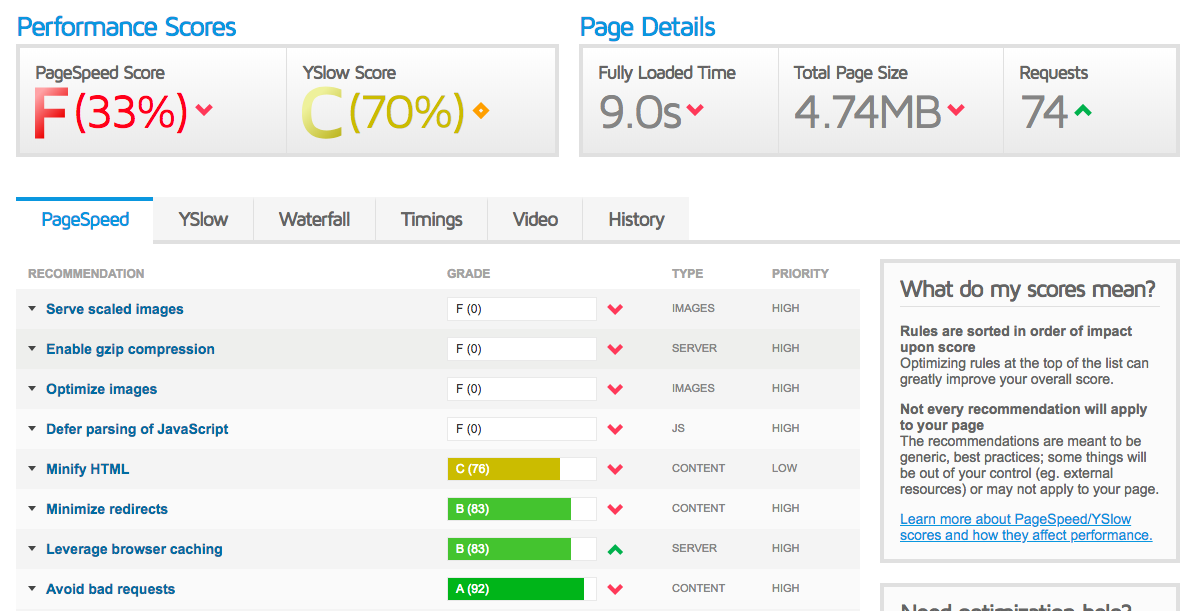Click the Page Details heading
The image size is (1194, 611).
click(x=647, y=27)
